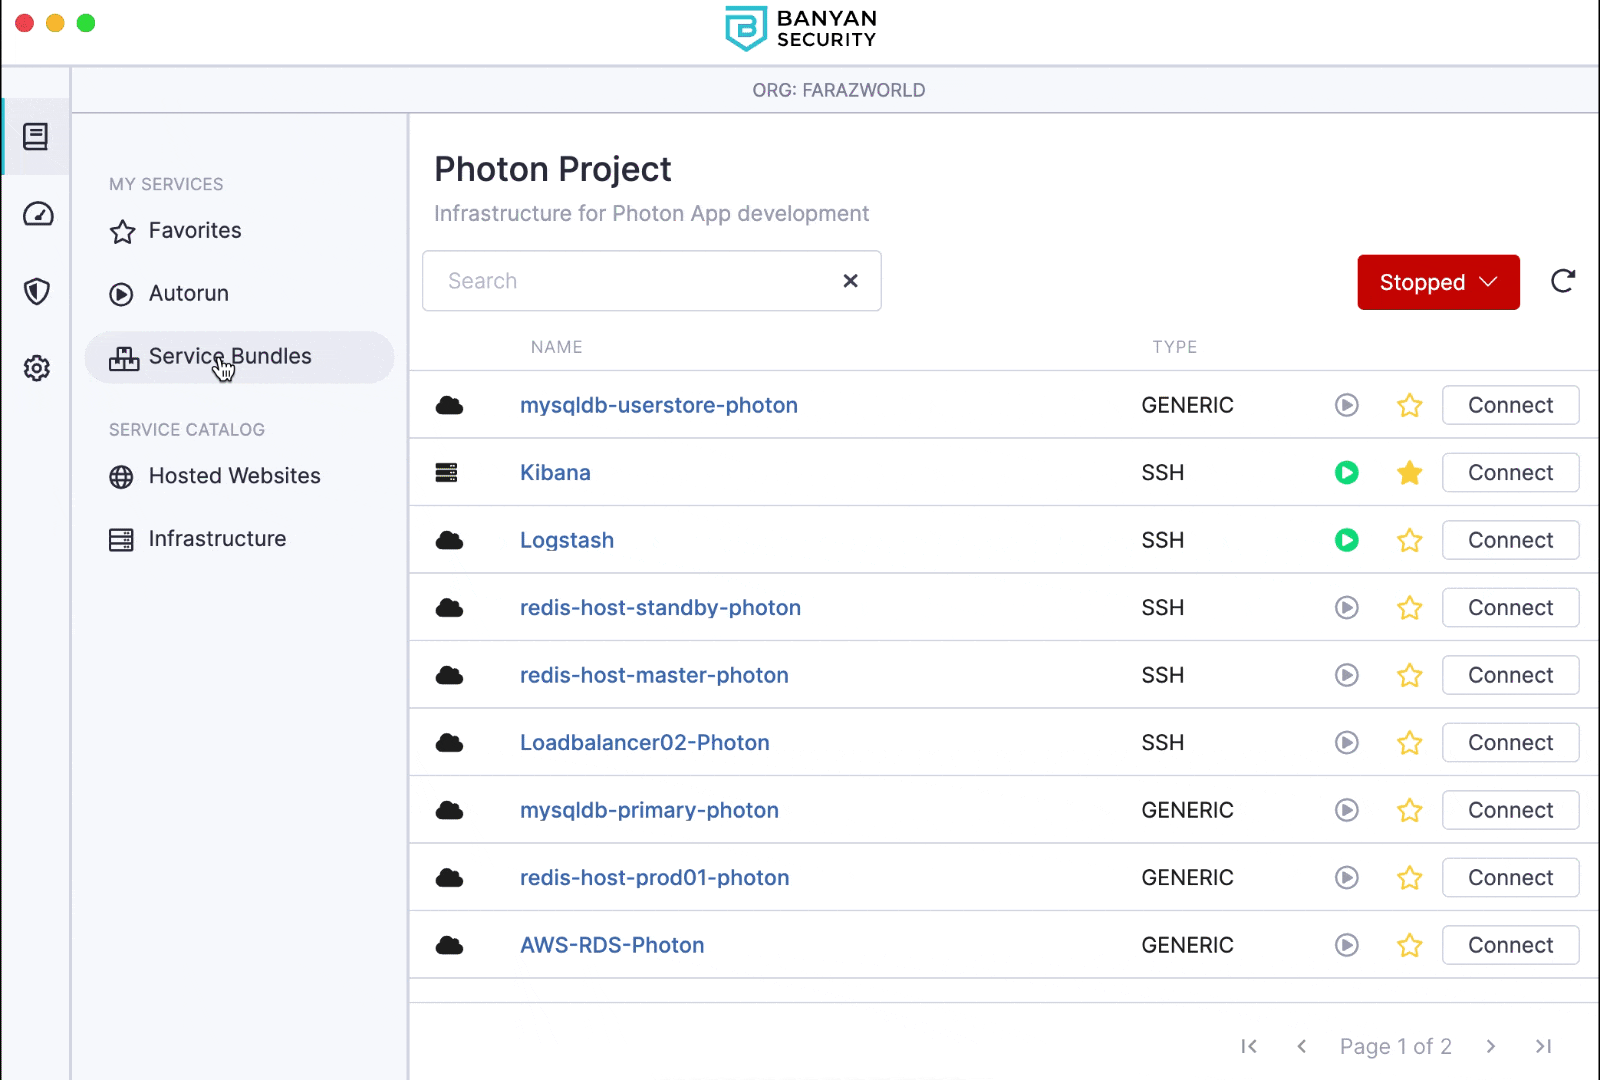Connect to redis-host-standby-photon
1600x1080 pixels.
click(x=1510, y=607)
